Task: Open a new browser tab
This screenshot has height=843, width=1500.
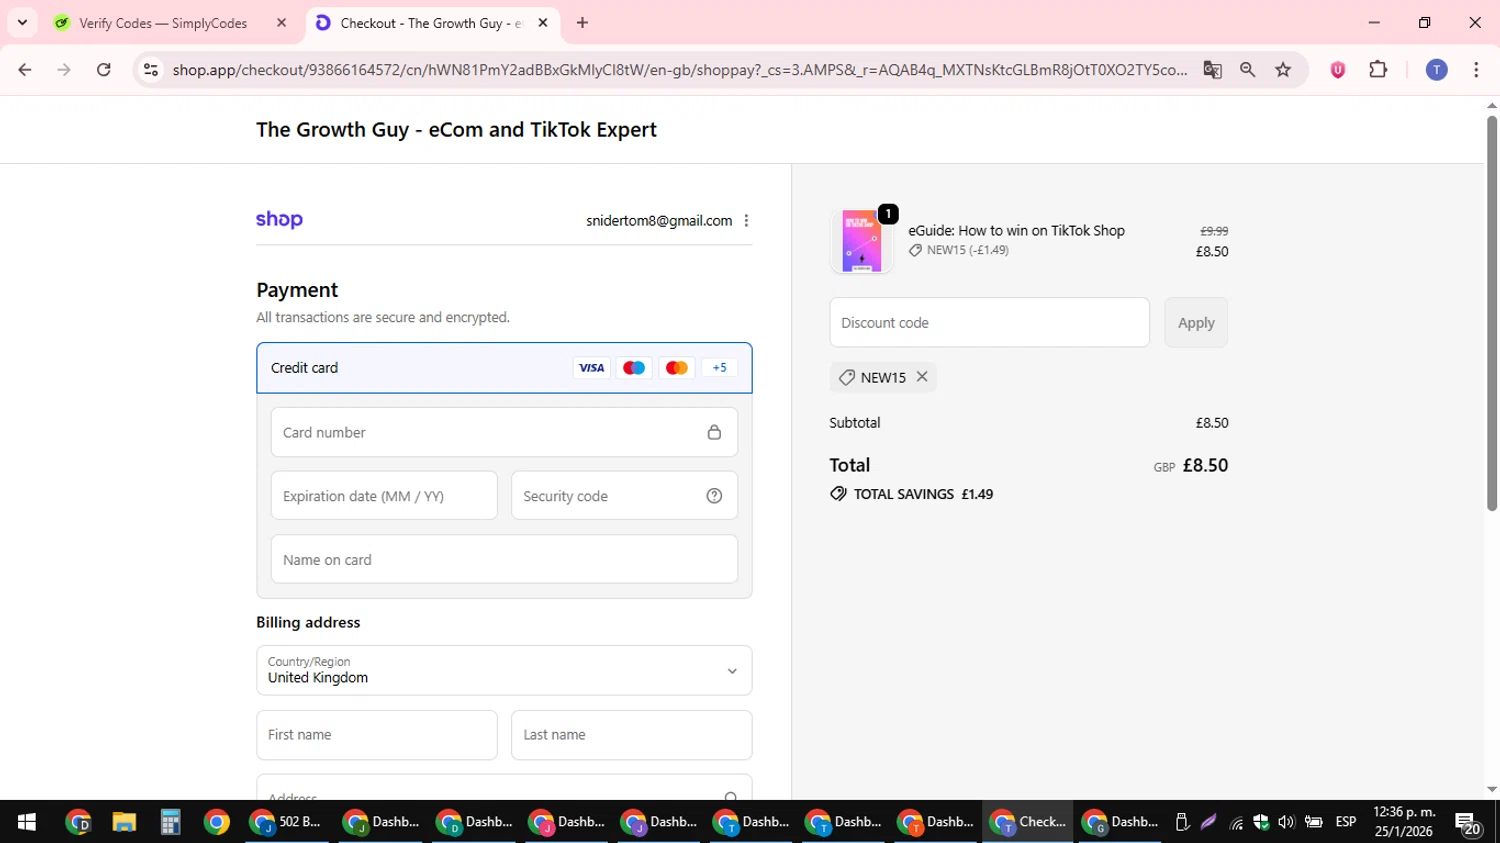Action: 583,23
